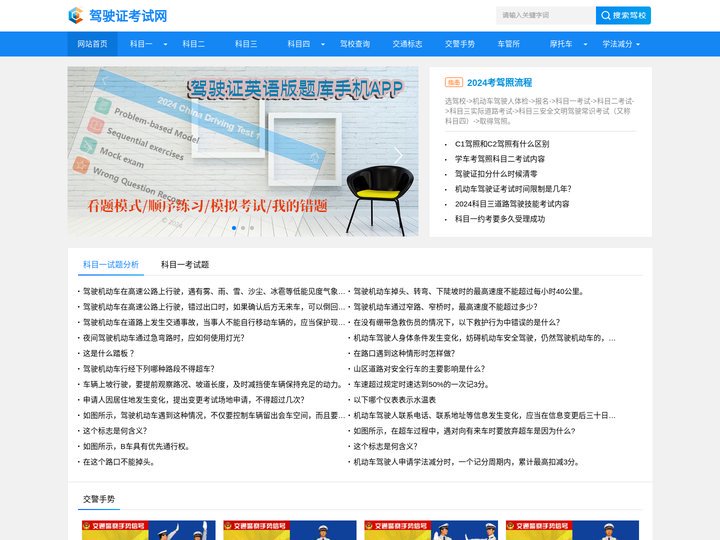This screenshot has width=720, height=540.
Task: Open question 驾驶机动车行经下列哪种路段不得超车
Action: 148,369
